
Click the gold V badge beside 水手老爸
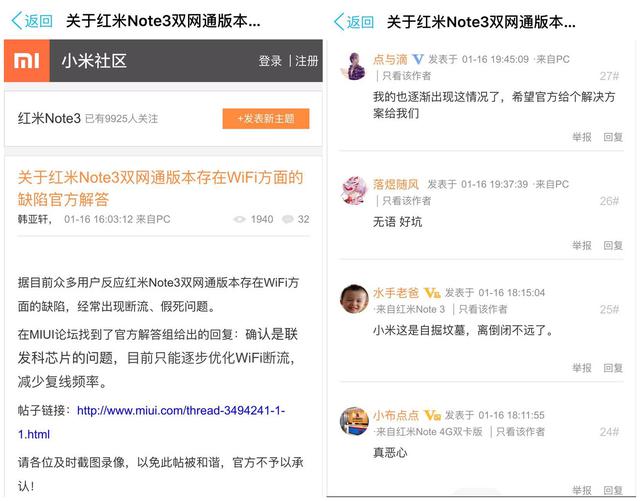click(432, 293)
